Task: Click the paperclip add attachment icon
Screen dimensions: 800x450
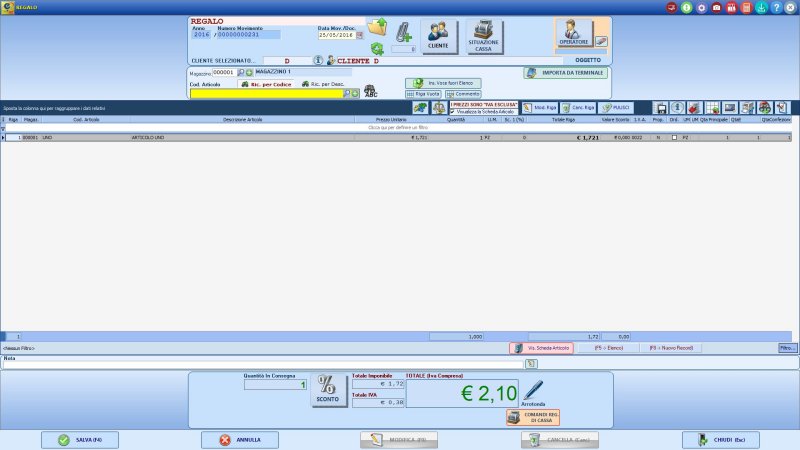Action: 403,32
